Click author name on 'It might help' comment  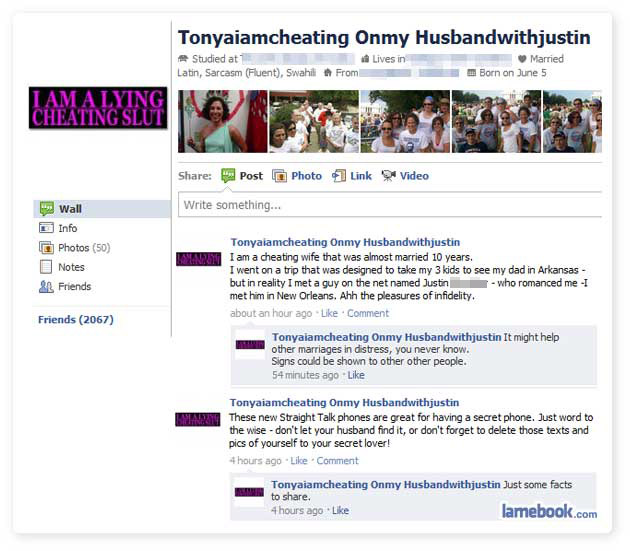tap(387, 337)
